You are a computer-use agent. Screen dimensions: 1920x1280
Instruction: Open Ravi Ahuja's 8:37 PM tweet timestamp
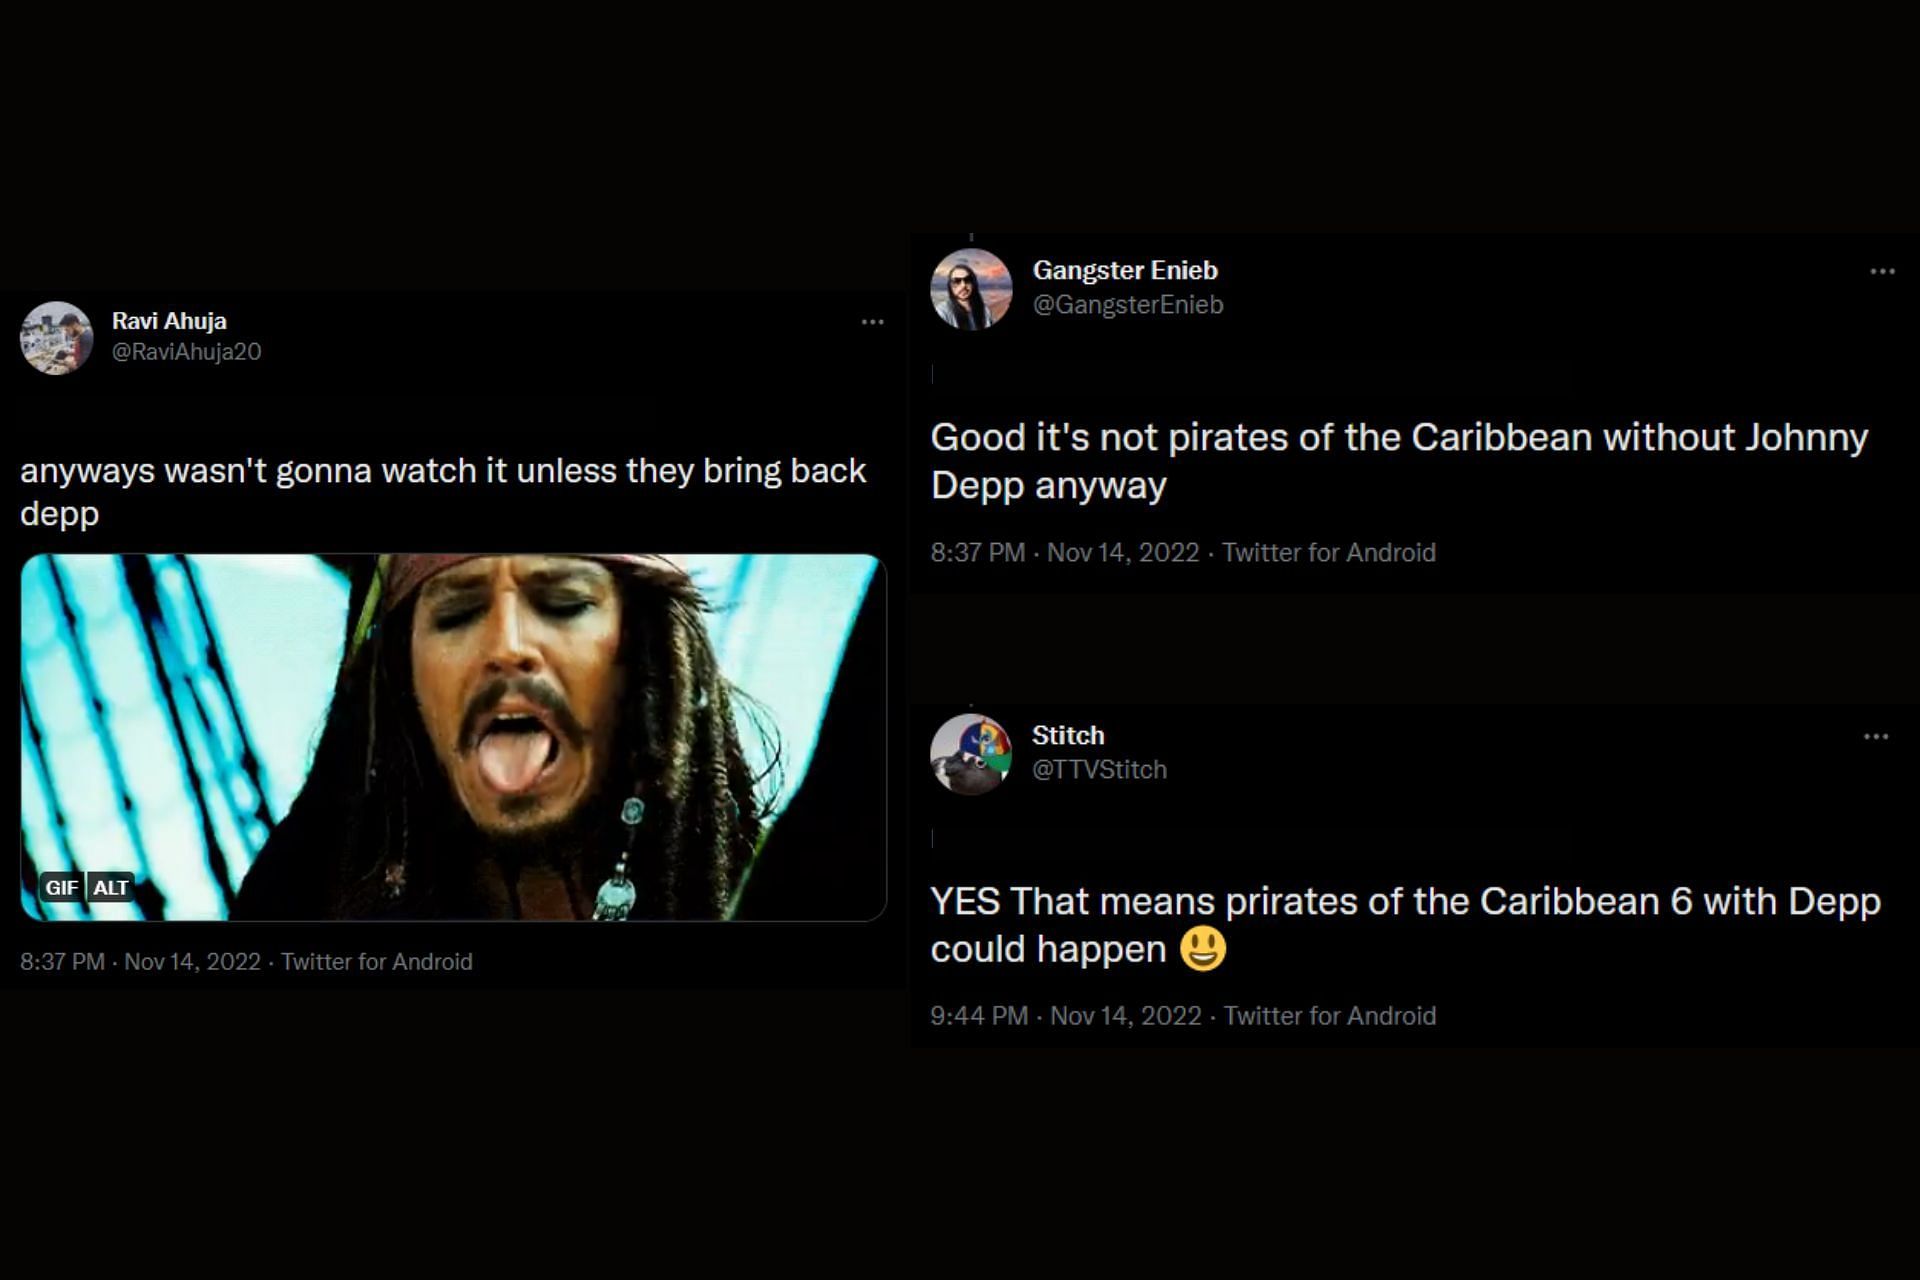[140, 962]
